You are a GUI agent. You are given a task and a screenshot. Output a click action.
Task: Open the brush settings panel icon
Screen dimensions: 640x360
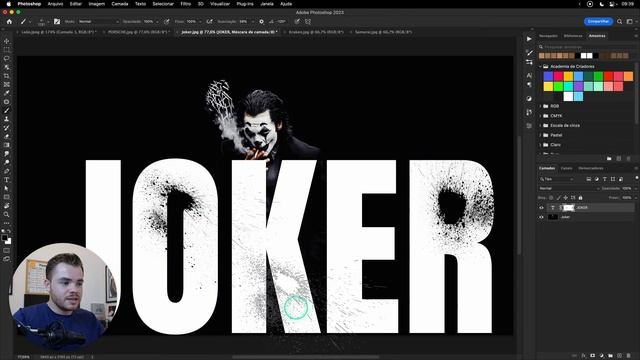pyautogui.click(x=57, y=22)
